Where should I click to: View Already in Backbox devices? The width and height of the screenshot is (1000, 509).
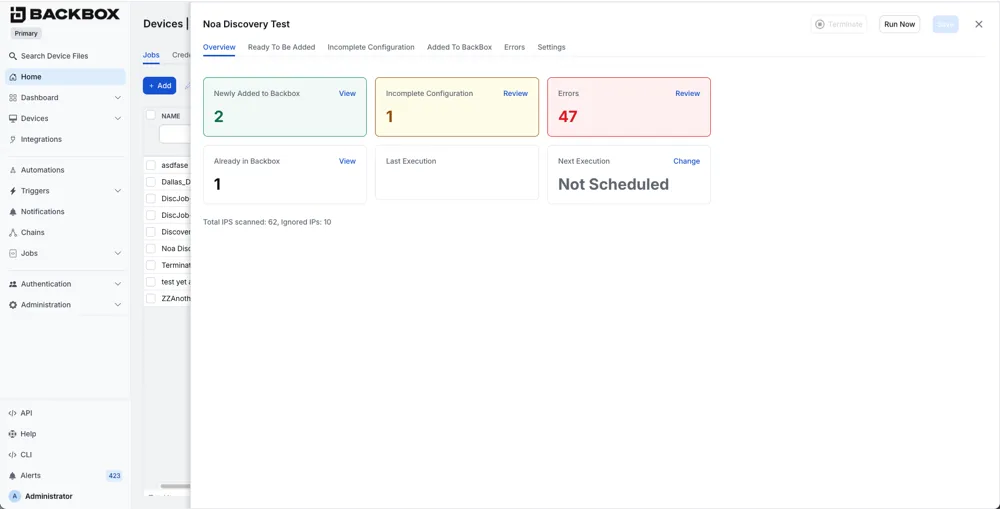(347, 161)
